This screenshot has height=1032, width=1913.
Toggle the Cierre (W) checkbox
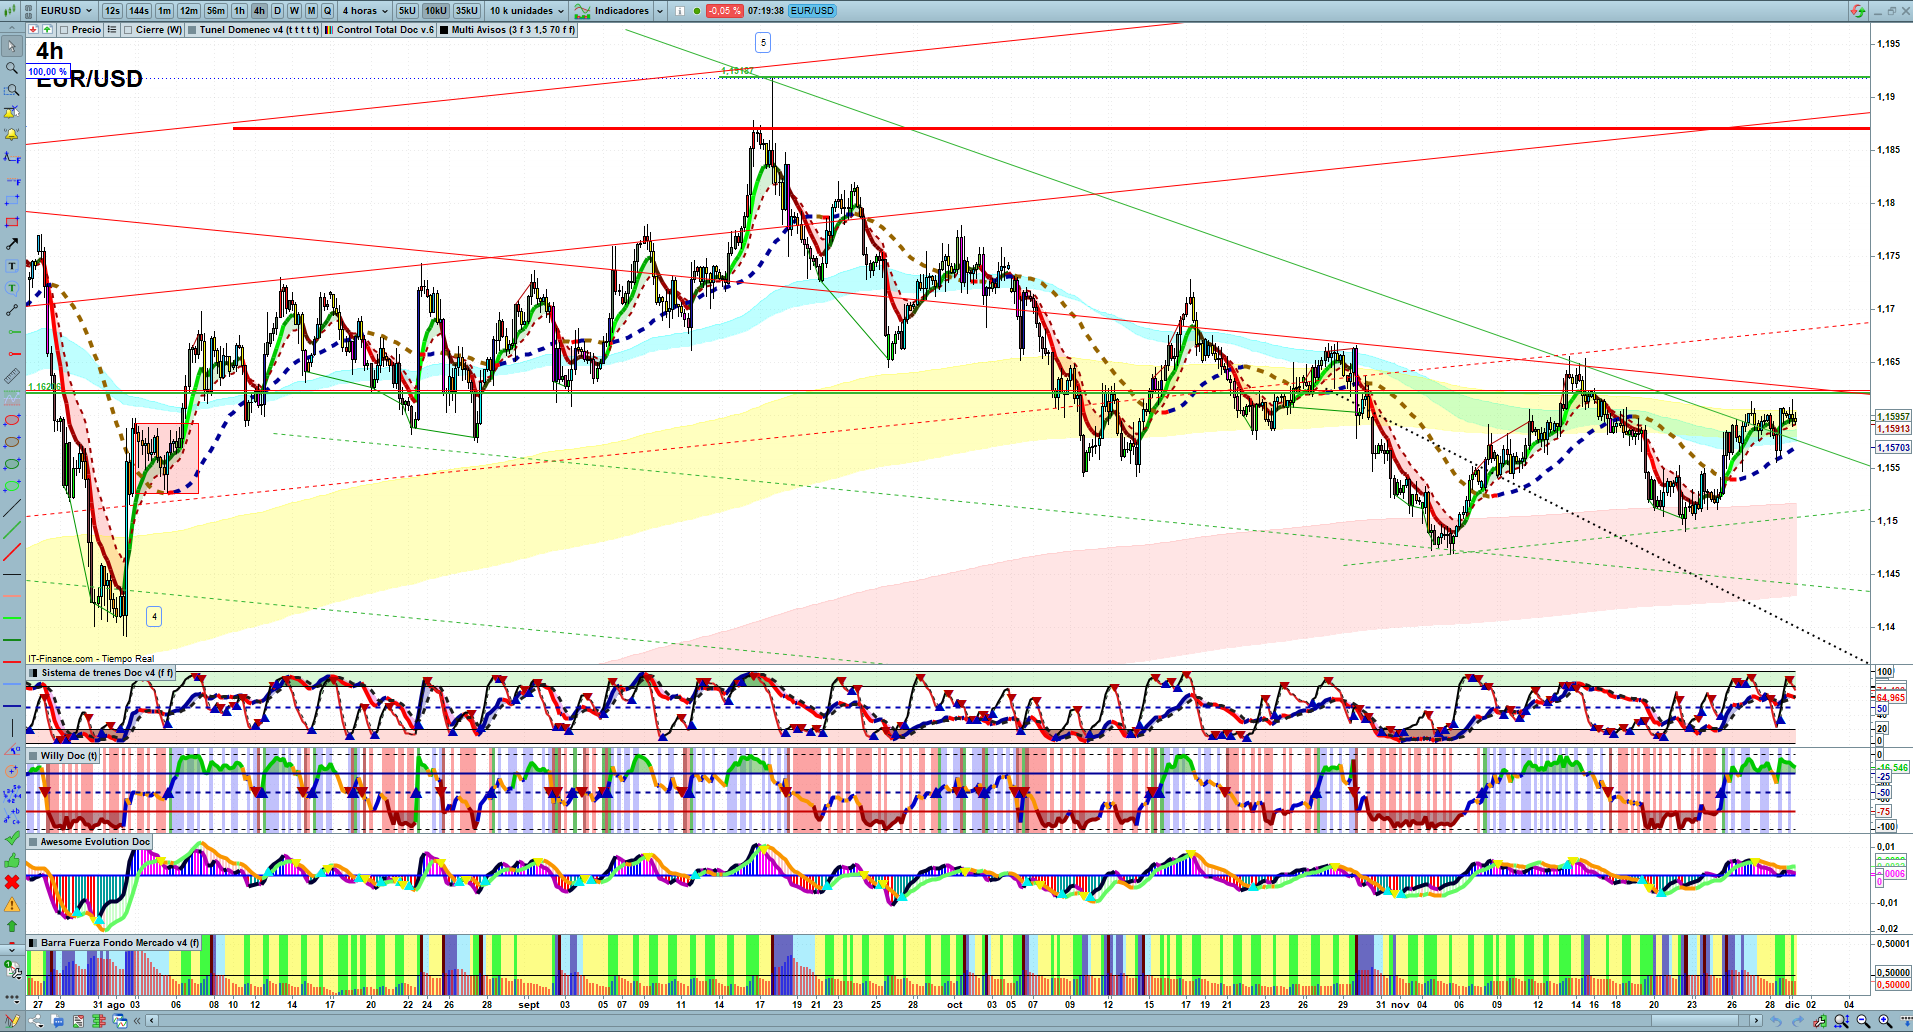(128, 30)
